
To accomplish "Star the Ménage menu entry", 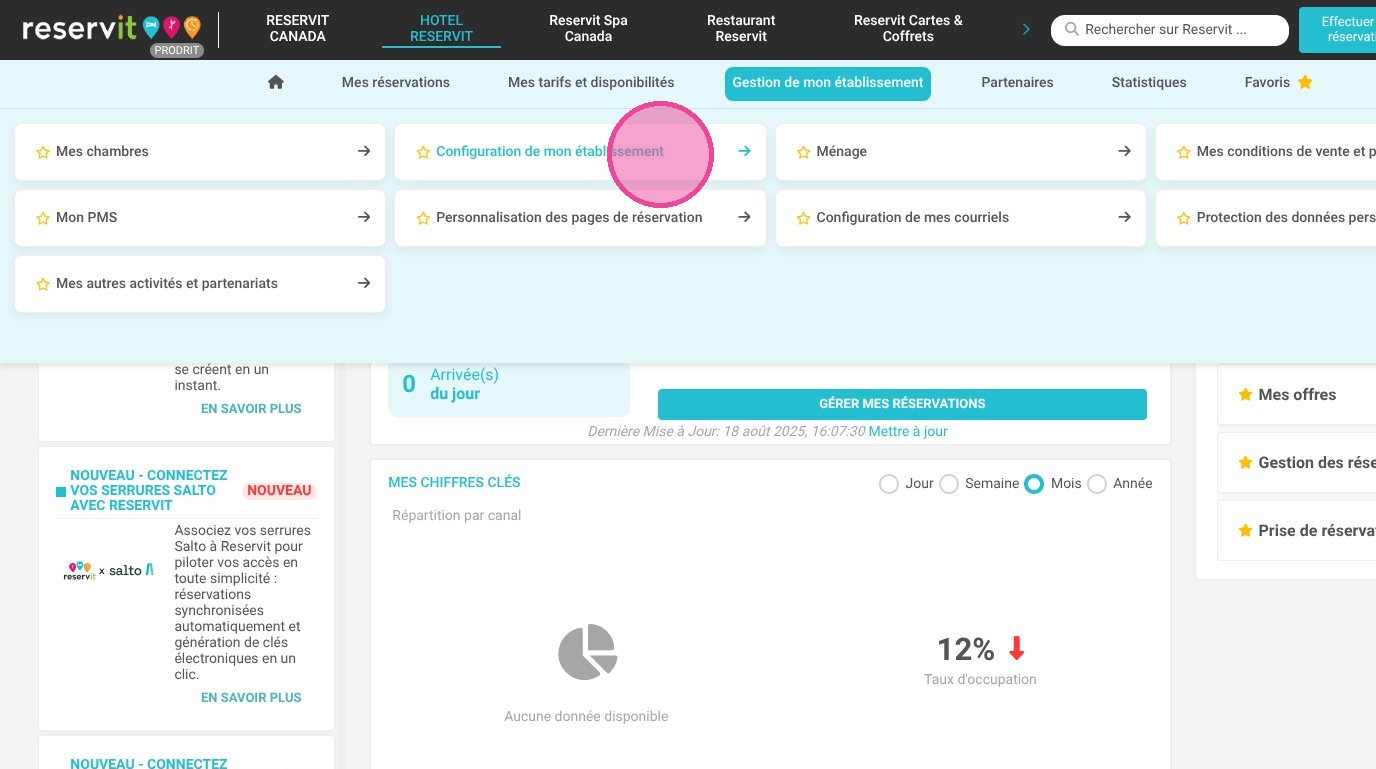I will (803, 152).
